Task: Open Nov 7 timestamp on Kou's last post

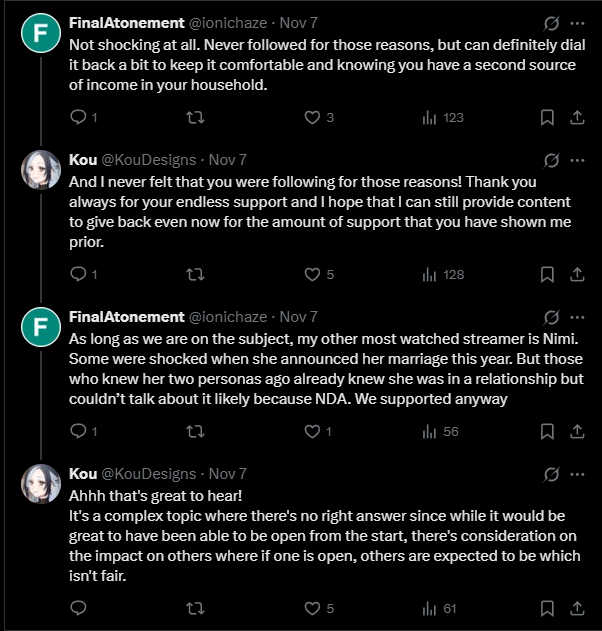Action: (x=228, y=473)
